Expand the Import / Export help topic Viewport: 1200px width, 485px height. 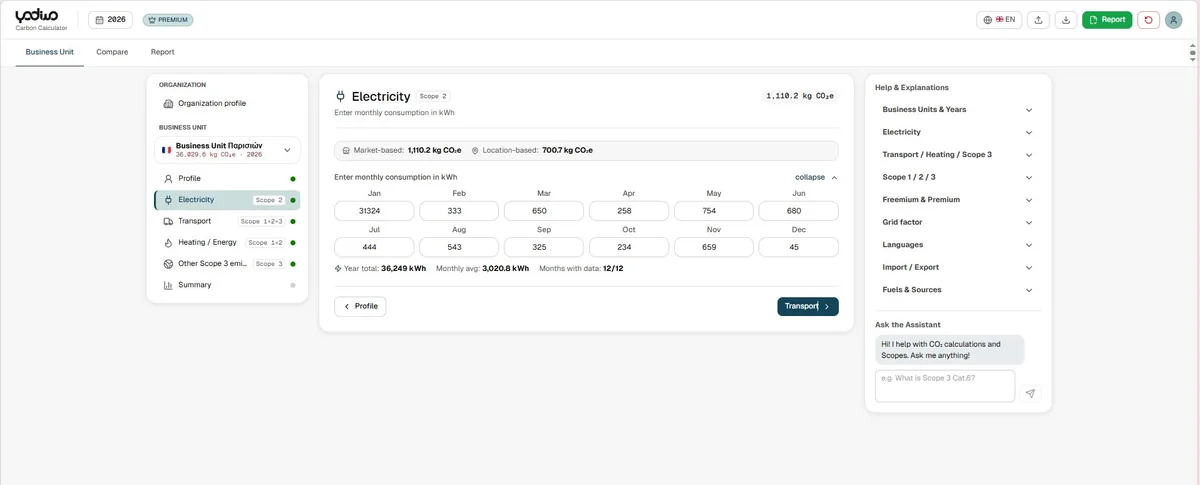click(x=956, y=267)
